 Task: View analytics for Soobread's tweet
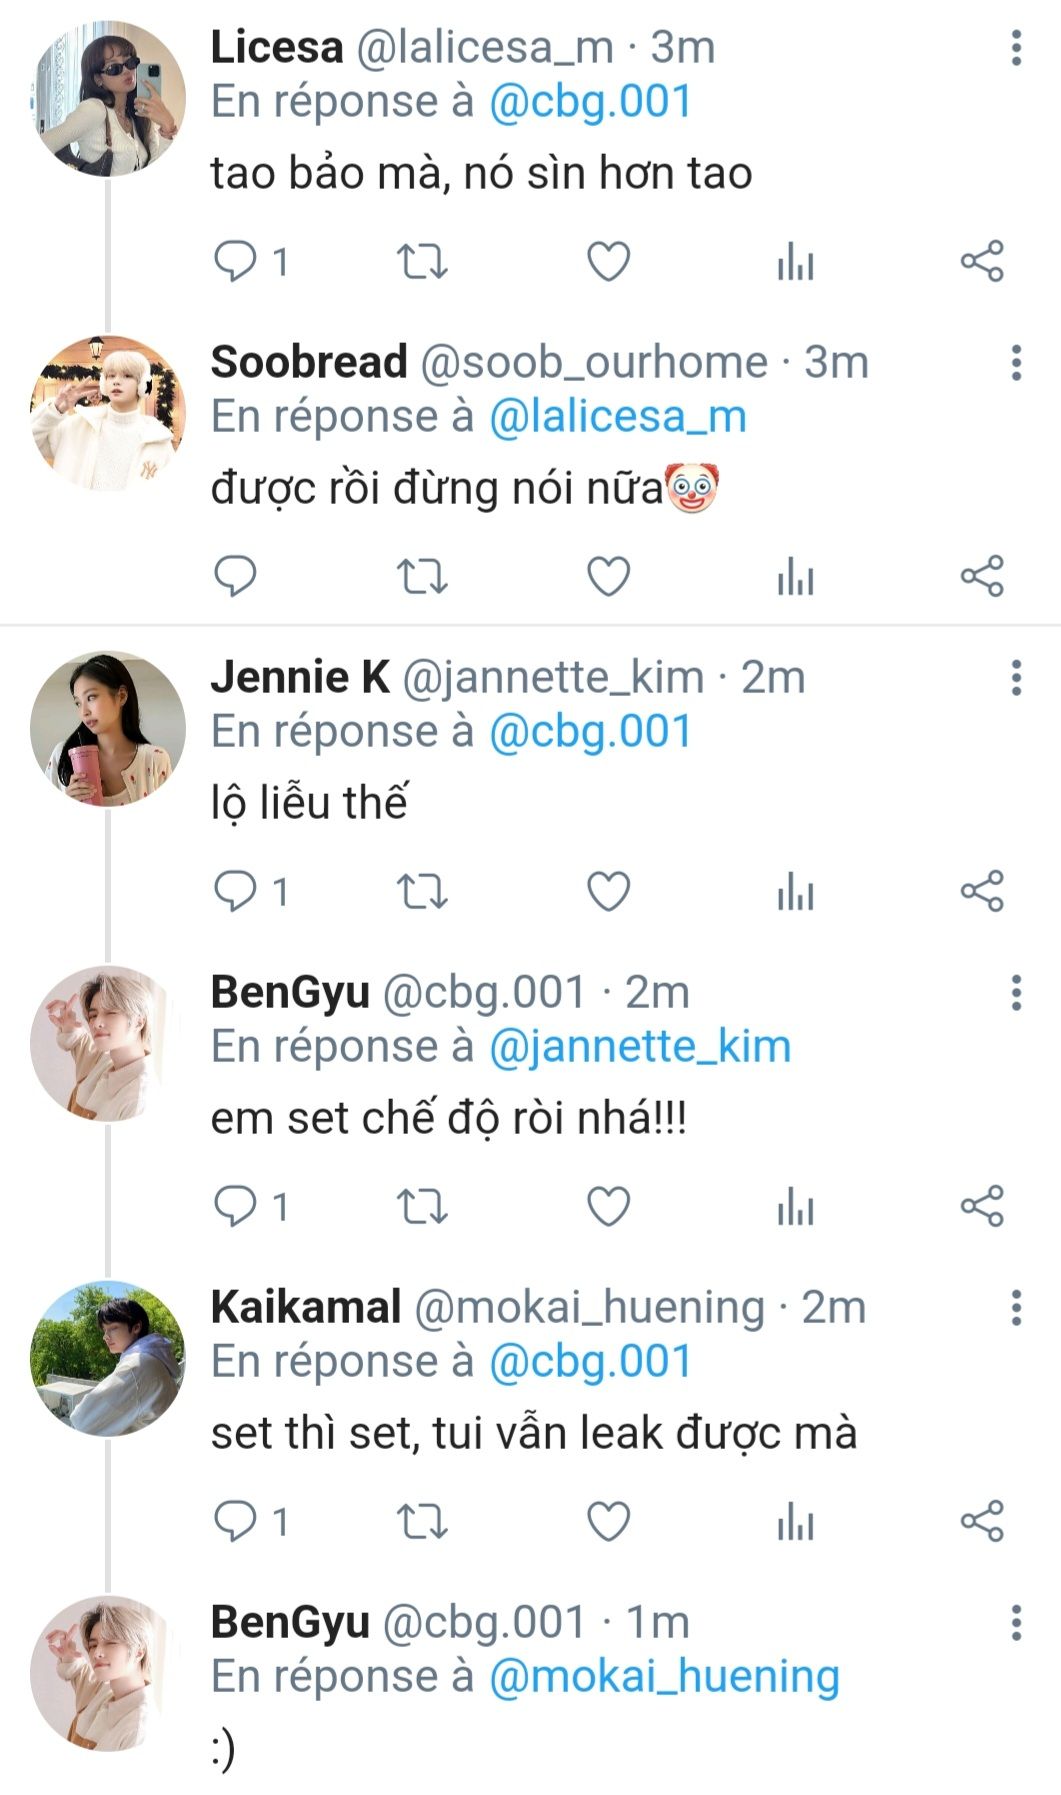pyautogui.click(x=795, y=577)
